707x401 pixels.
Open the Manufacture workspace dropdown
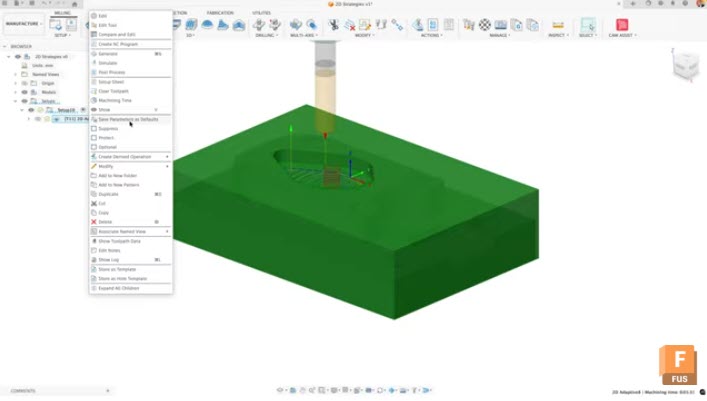coord(24,24)
